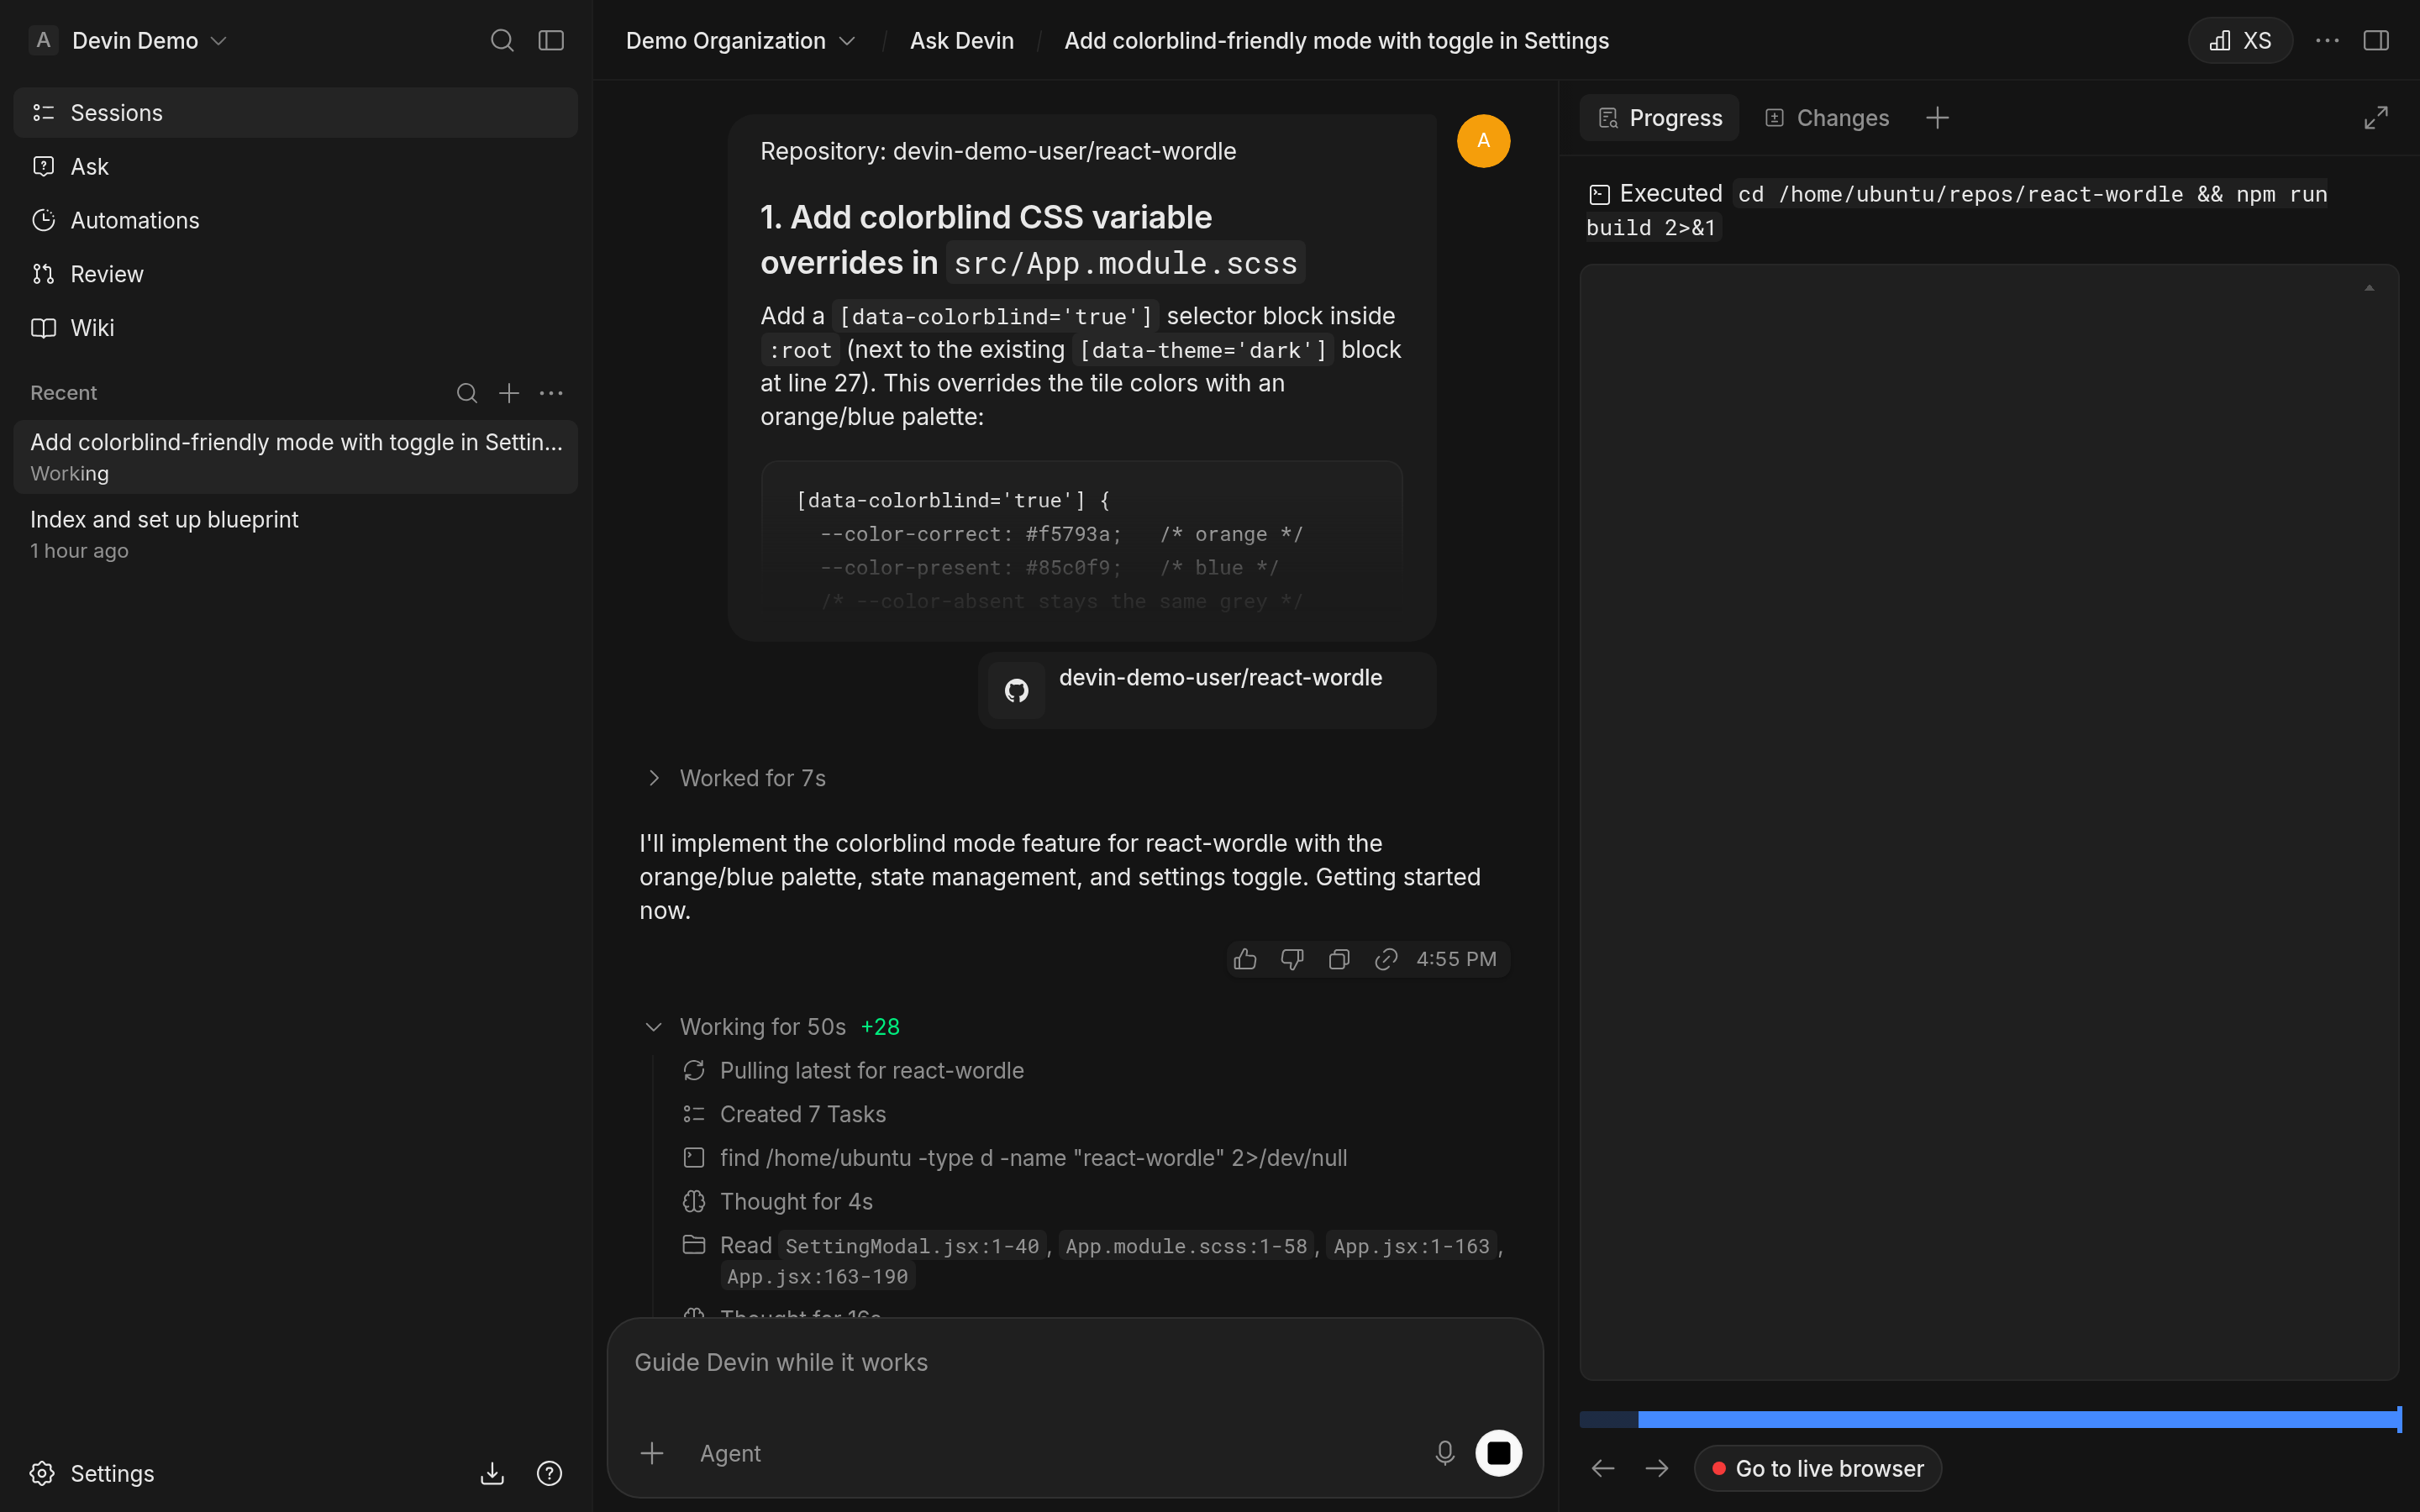Expand the Worked for 7s section
The height and width of the screenshot is (1512, 2420).
738,778
